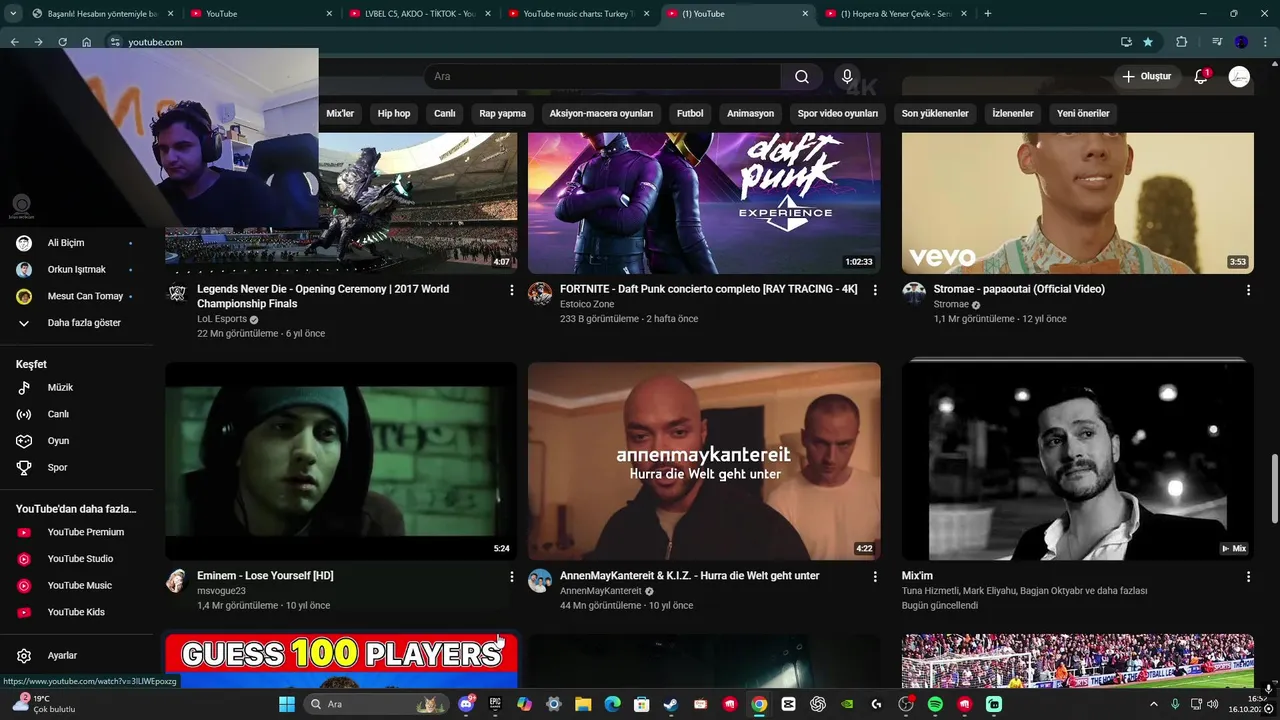
Task: Select the Animasyon filter chip
Action: (x=750, y=114)
